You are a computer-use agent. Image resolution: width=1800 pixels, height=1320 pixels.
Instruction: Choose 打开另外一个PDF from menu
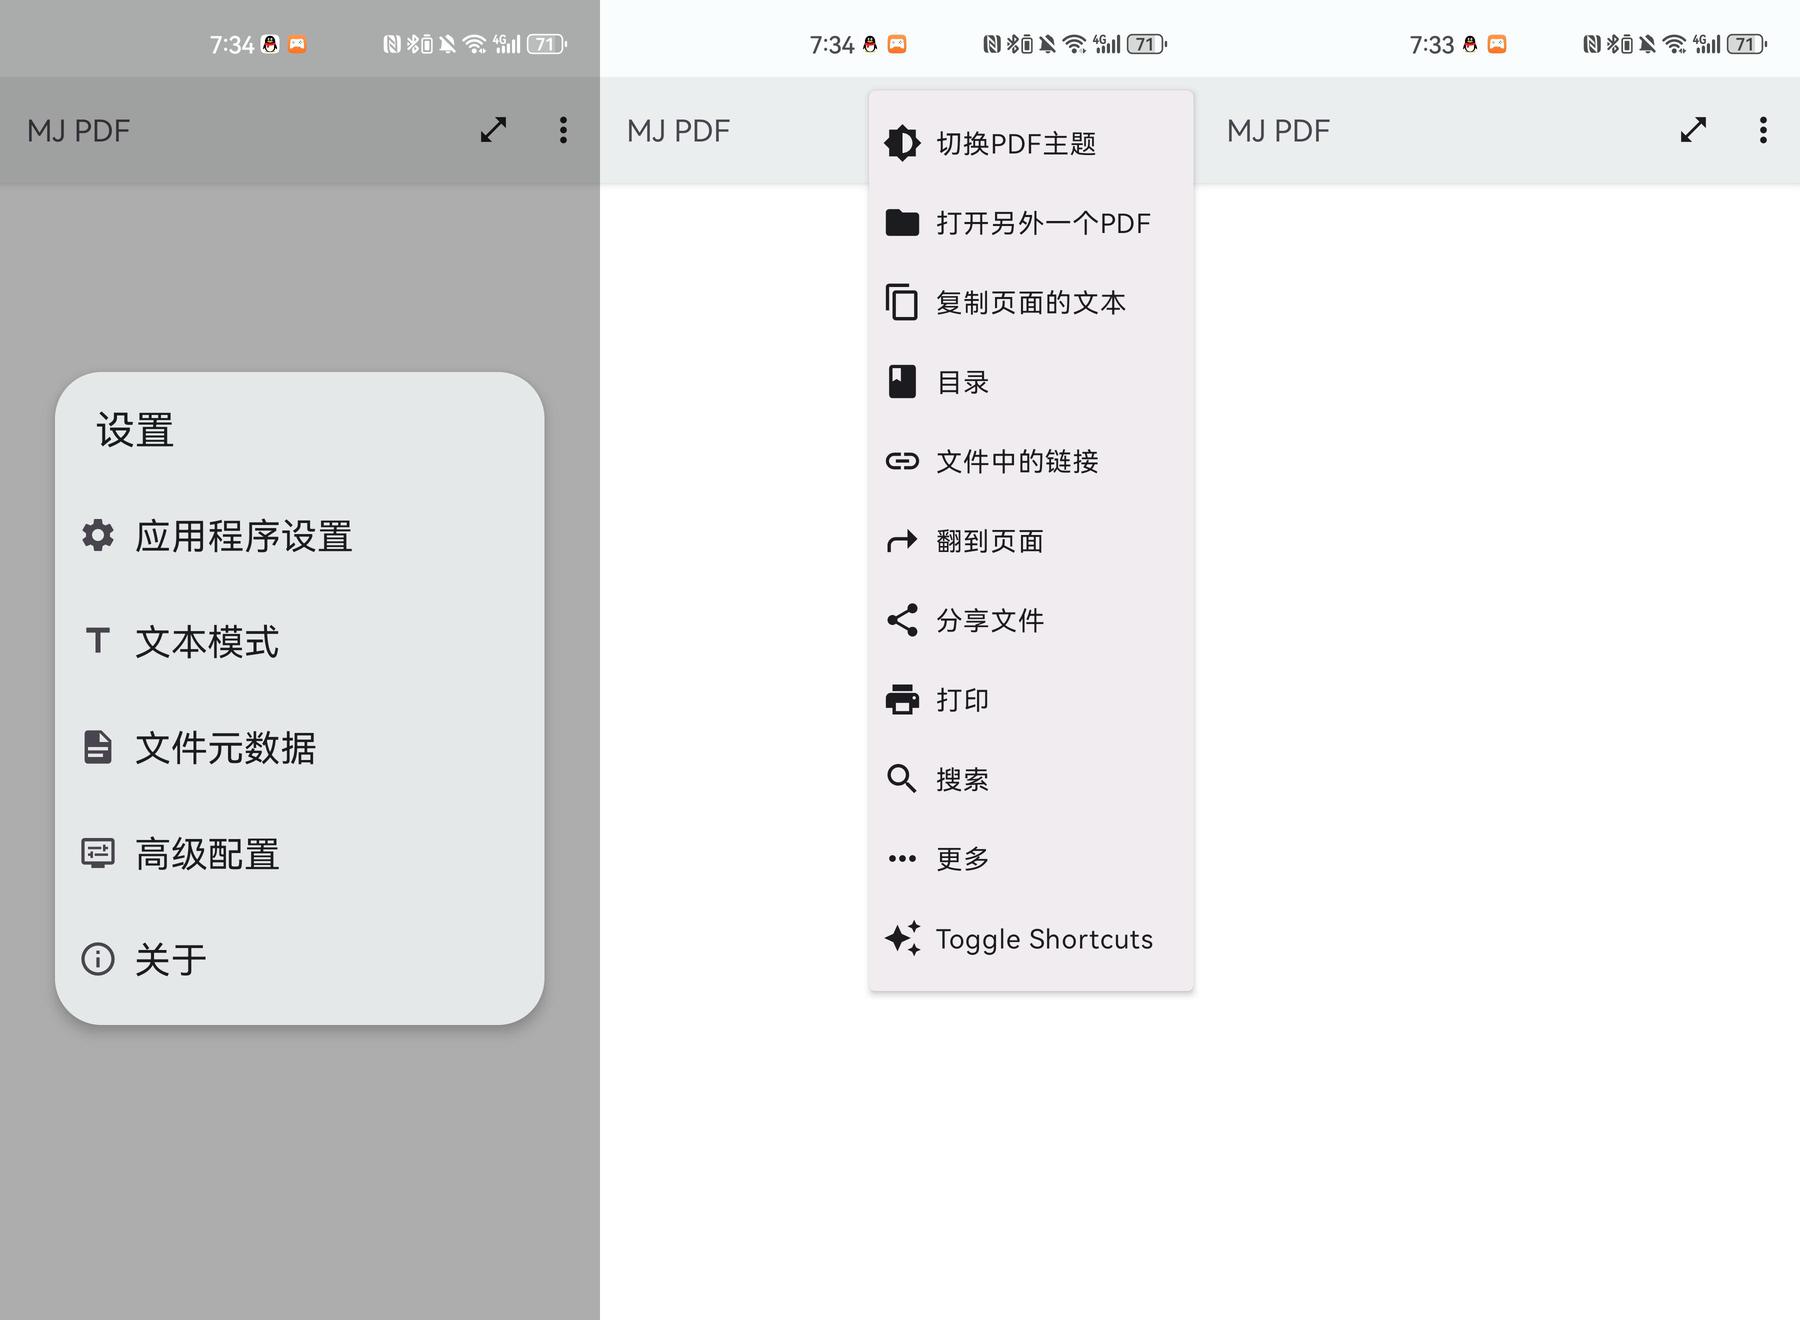pos(1031,222)
